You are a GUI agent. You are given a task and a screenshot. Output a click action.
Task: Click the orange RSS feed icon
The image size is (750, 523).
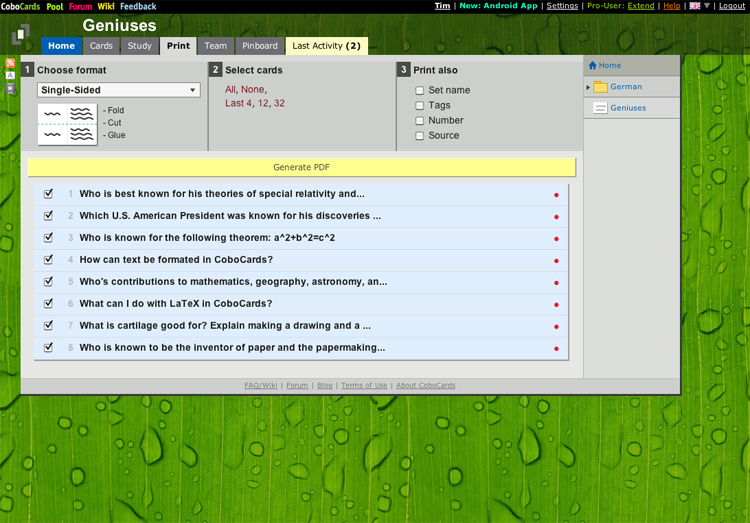tap(10, 63)
